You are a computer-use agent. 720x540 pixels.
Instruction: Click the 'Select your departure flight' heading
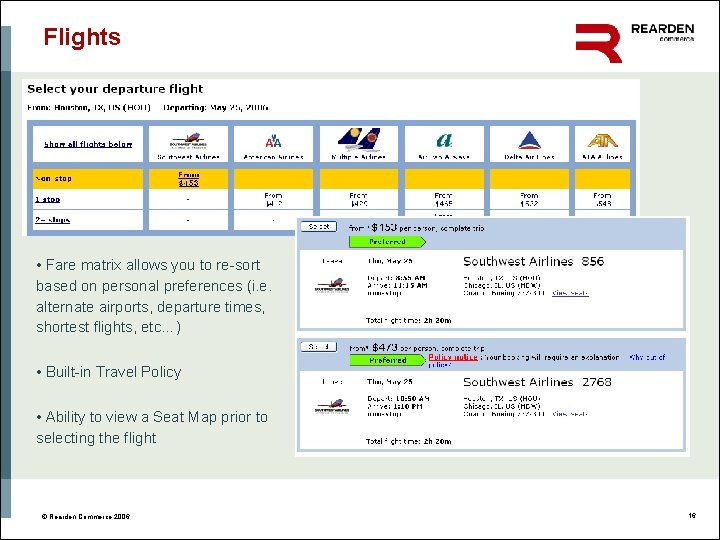(x=115, y=89)
